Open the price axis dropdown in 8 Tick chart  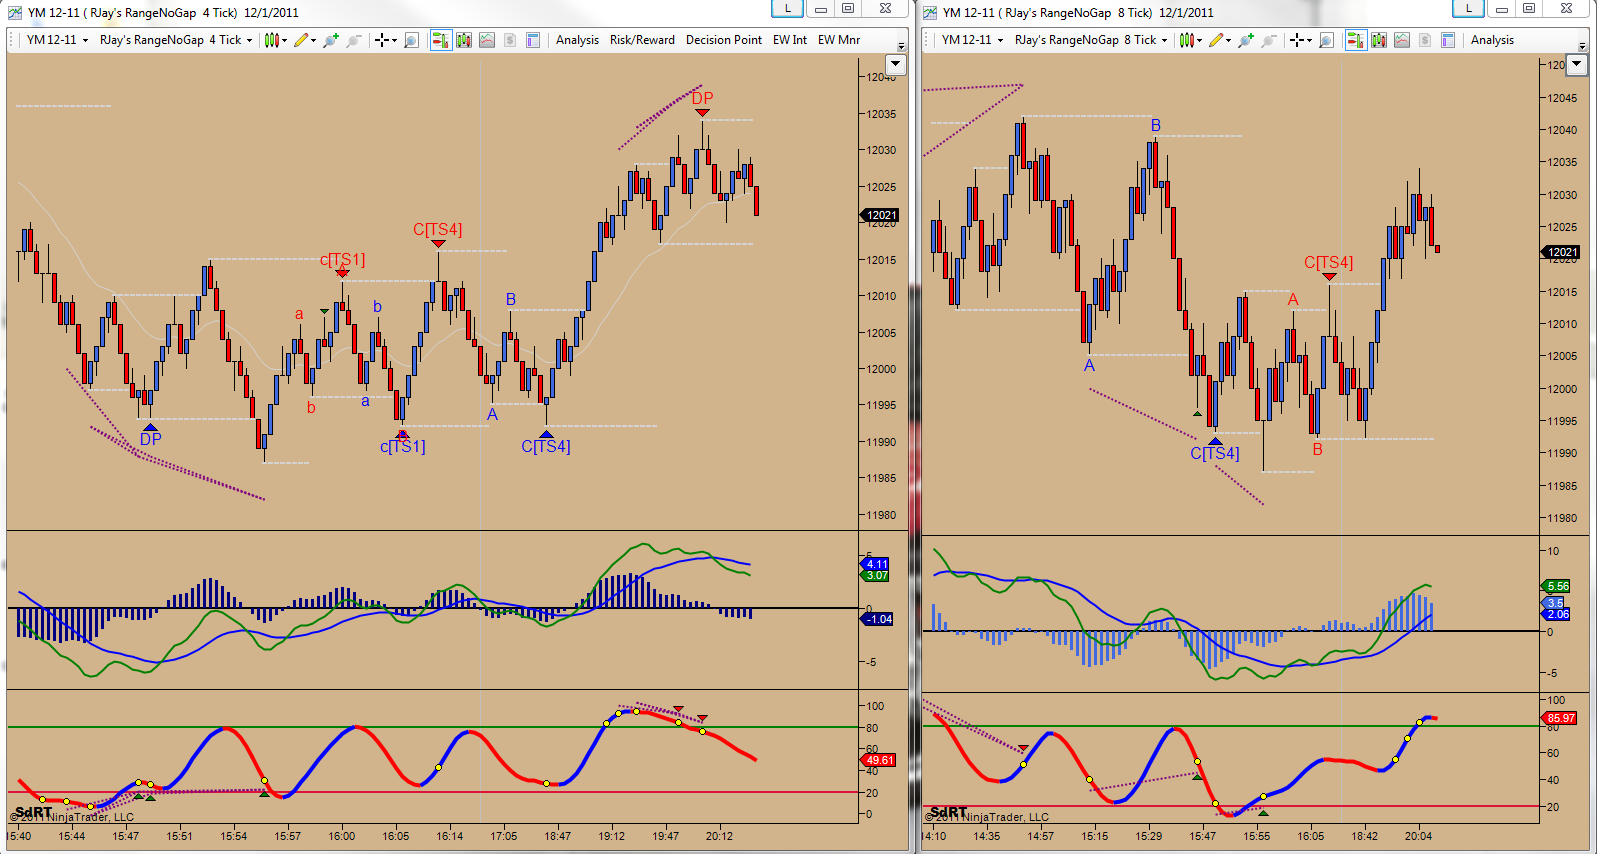[1577, 65]
